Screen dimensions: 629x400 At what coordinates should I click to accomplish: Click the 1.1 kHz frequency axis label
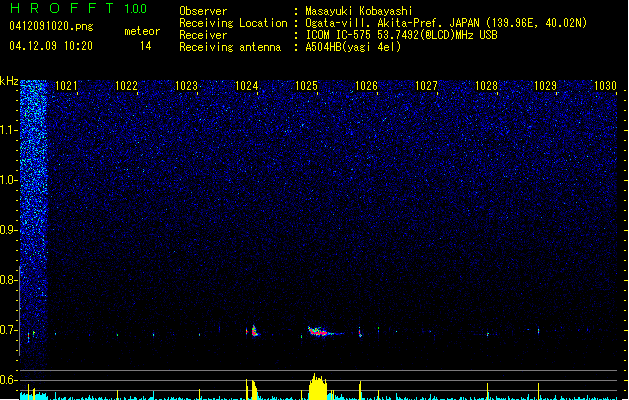[x=8, y=130]
